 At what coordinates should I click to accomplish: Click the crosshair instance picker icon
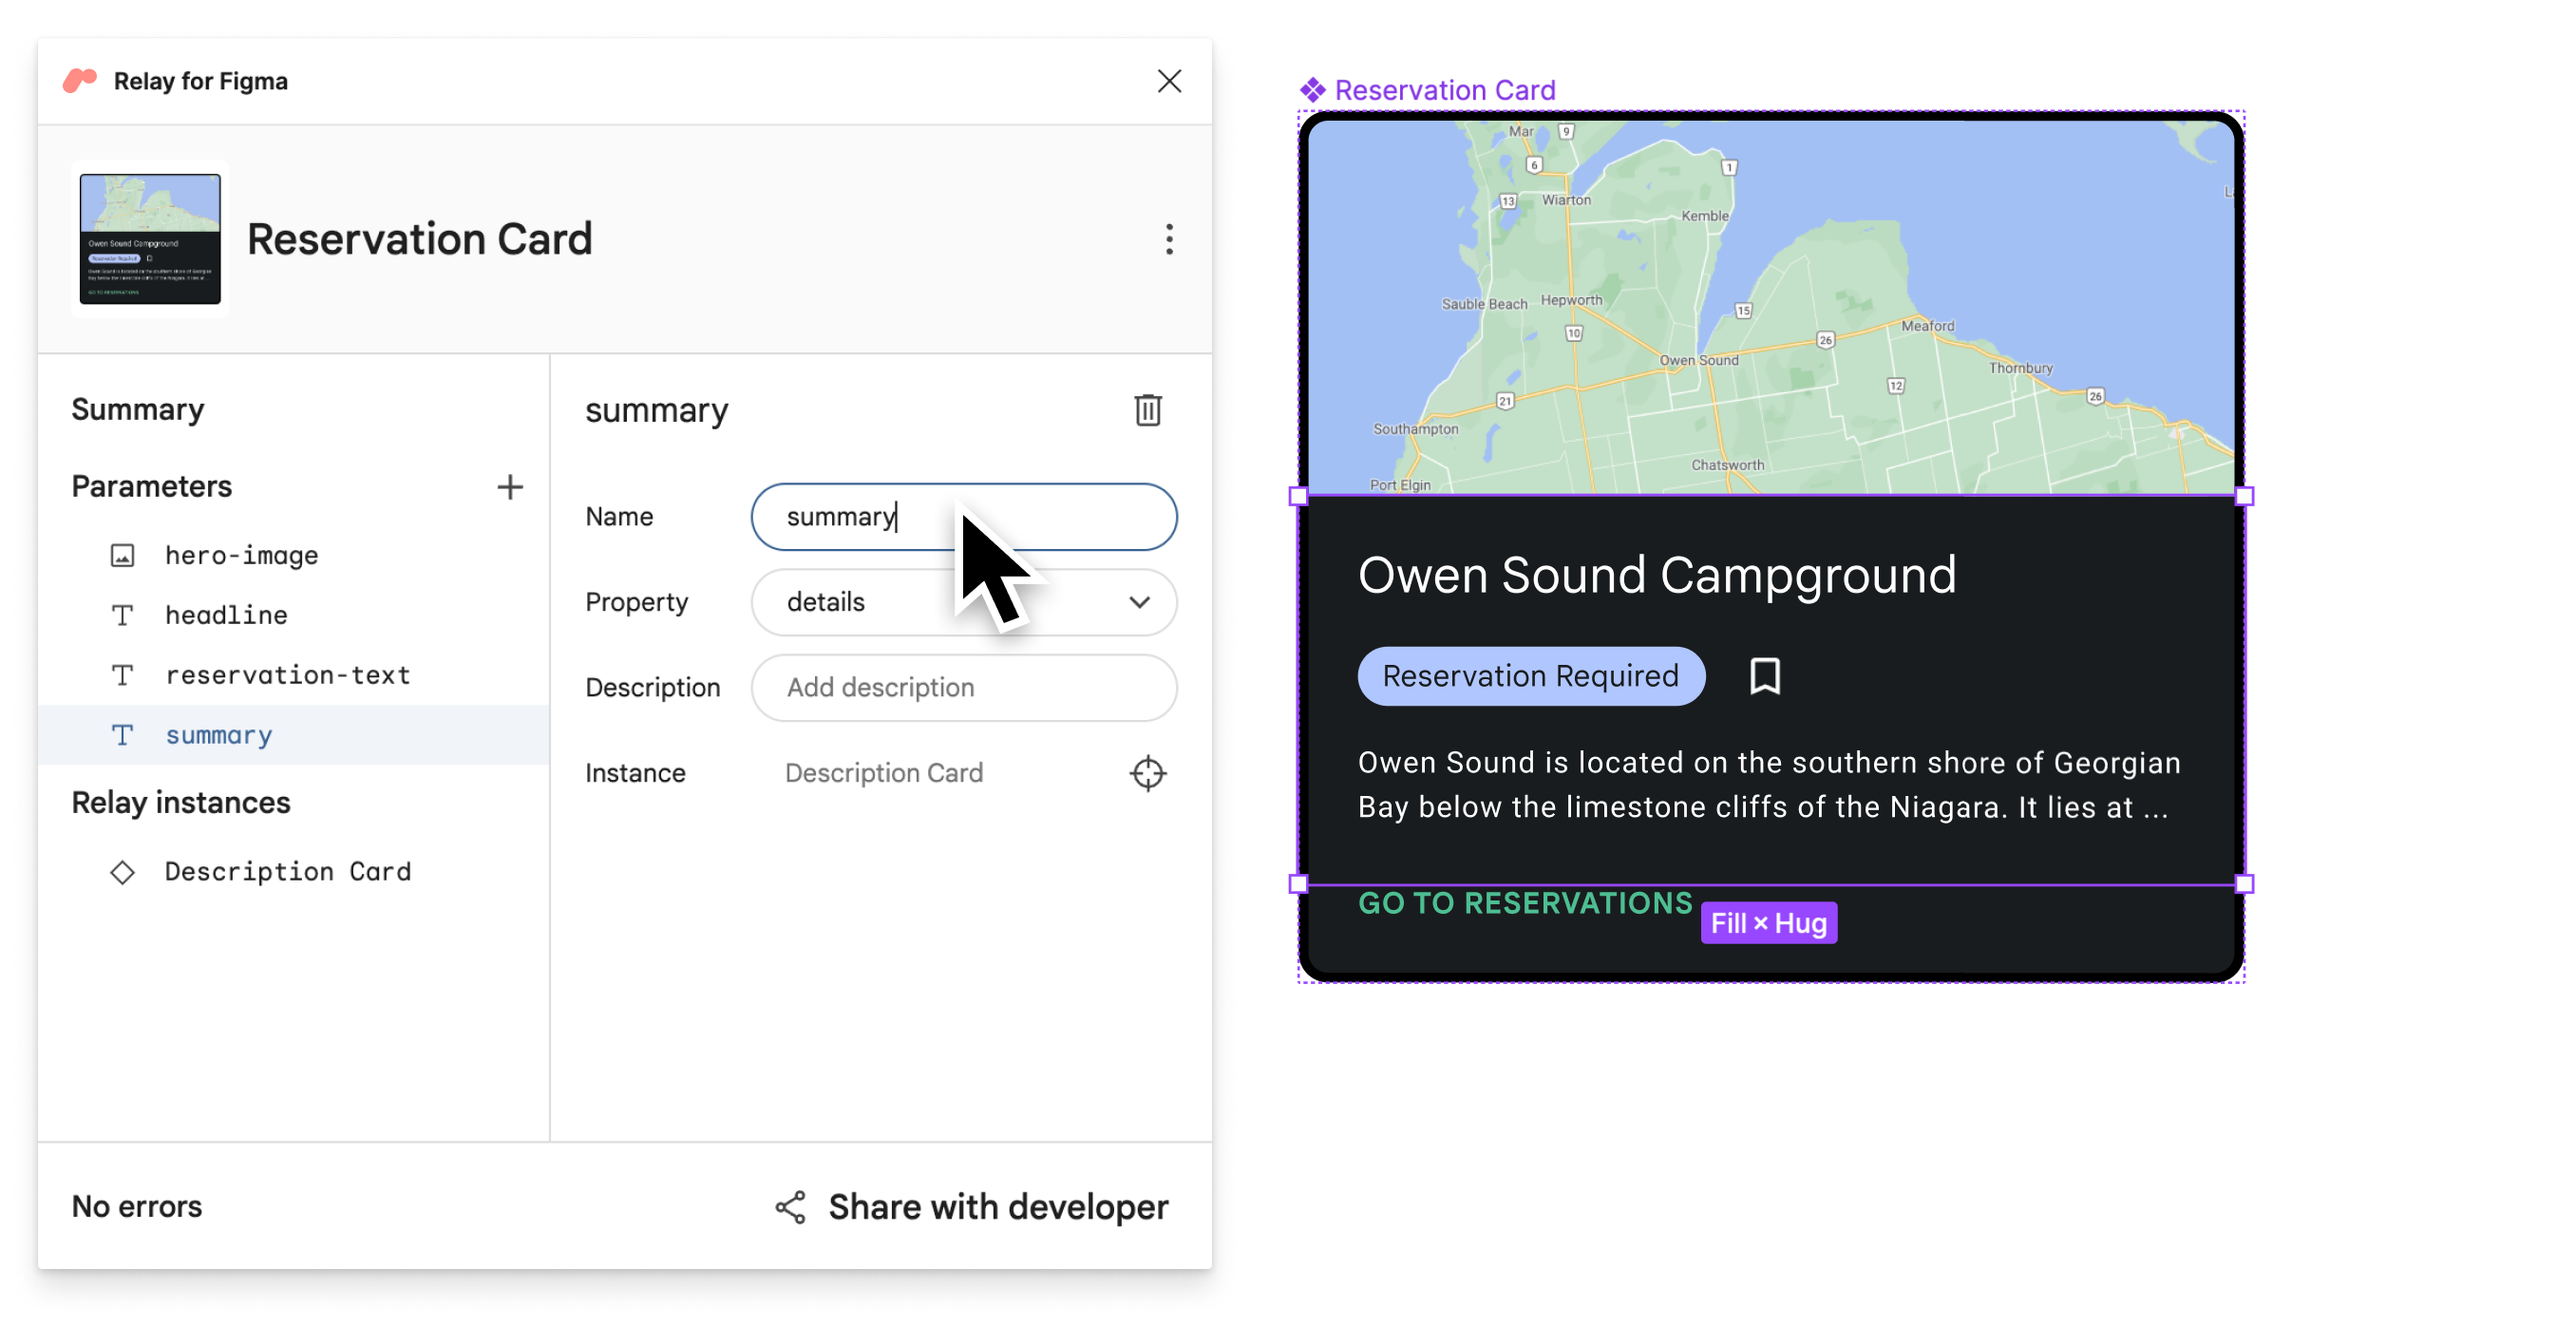pos(1147,773)
